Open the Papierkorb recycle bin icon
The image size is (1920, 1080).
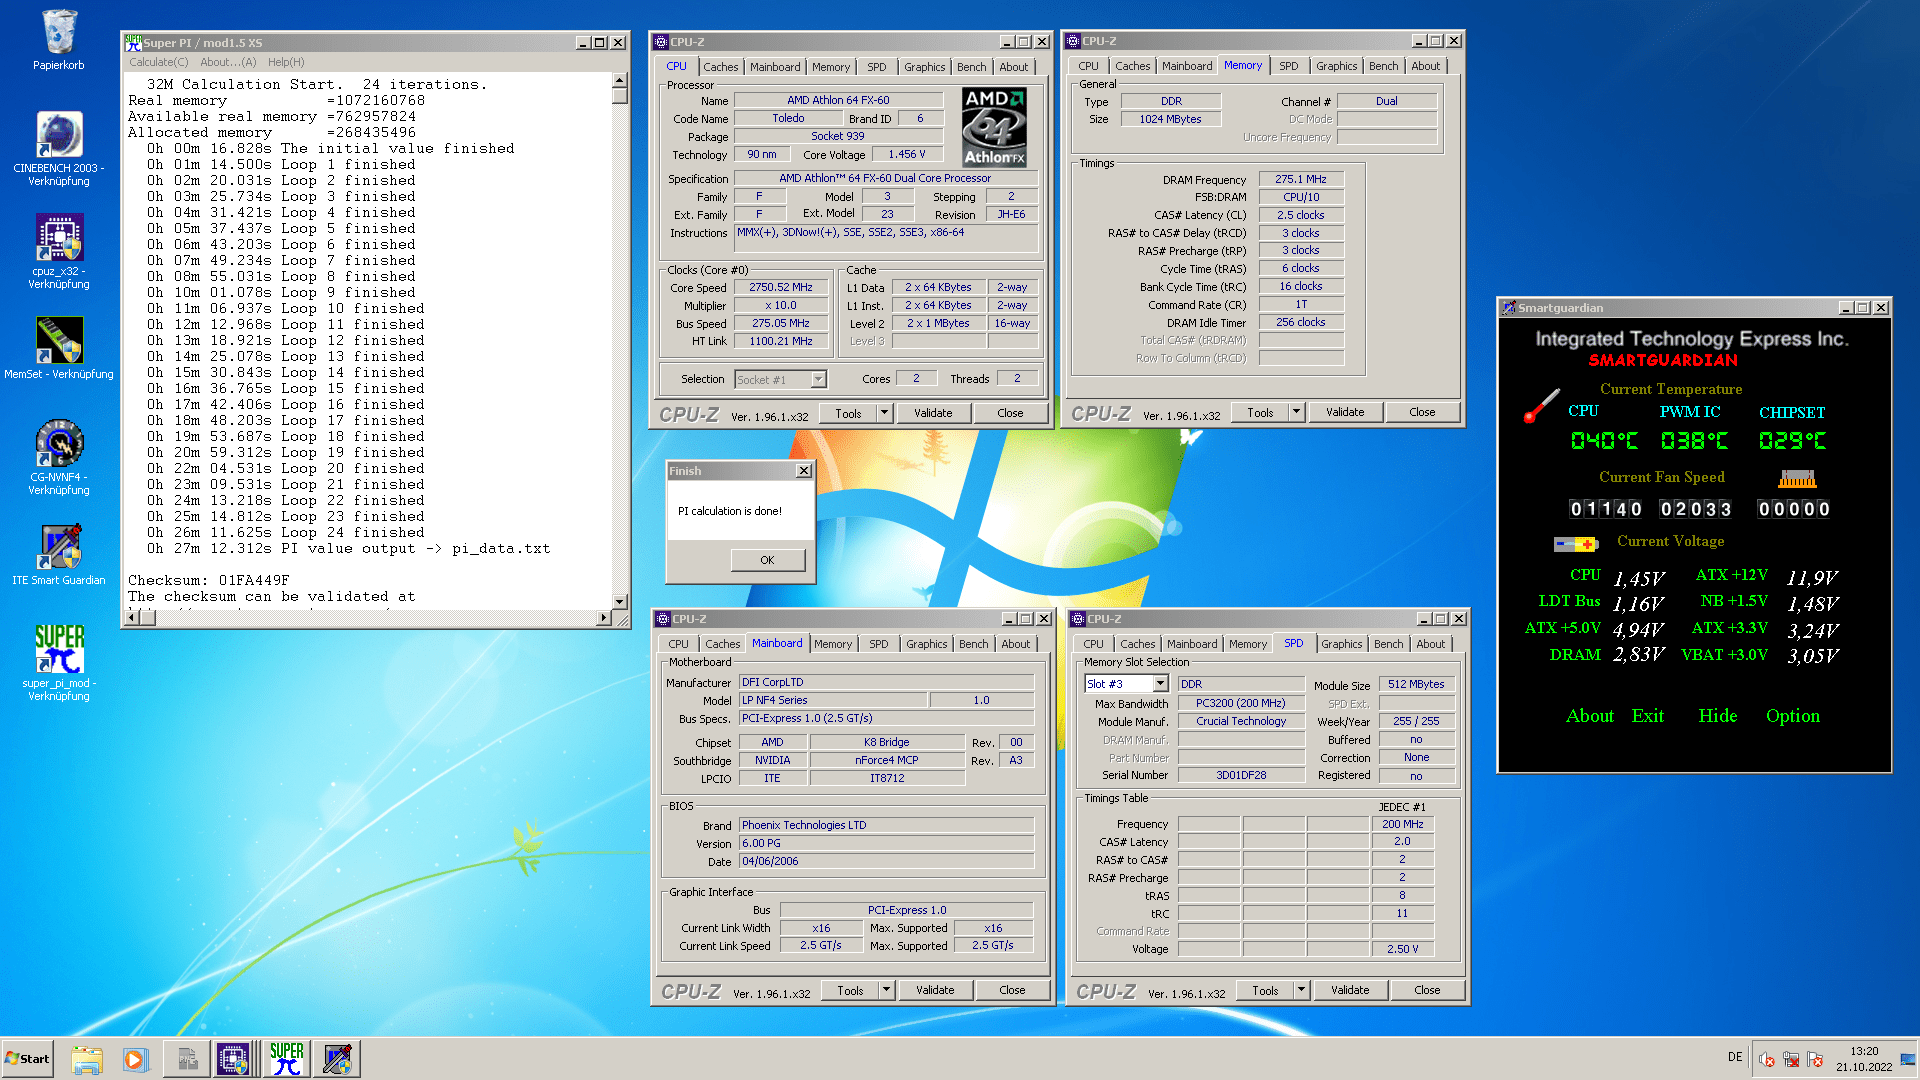pos(58,35)
